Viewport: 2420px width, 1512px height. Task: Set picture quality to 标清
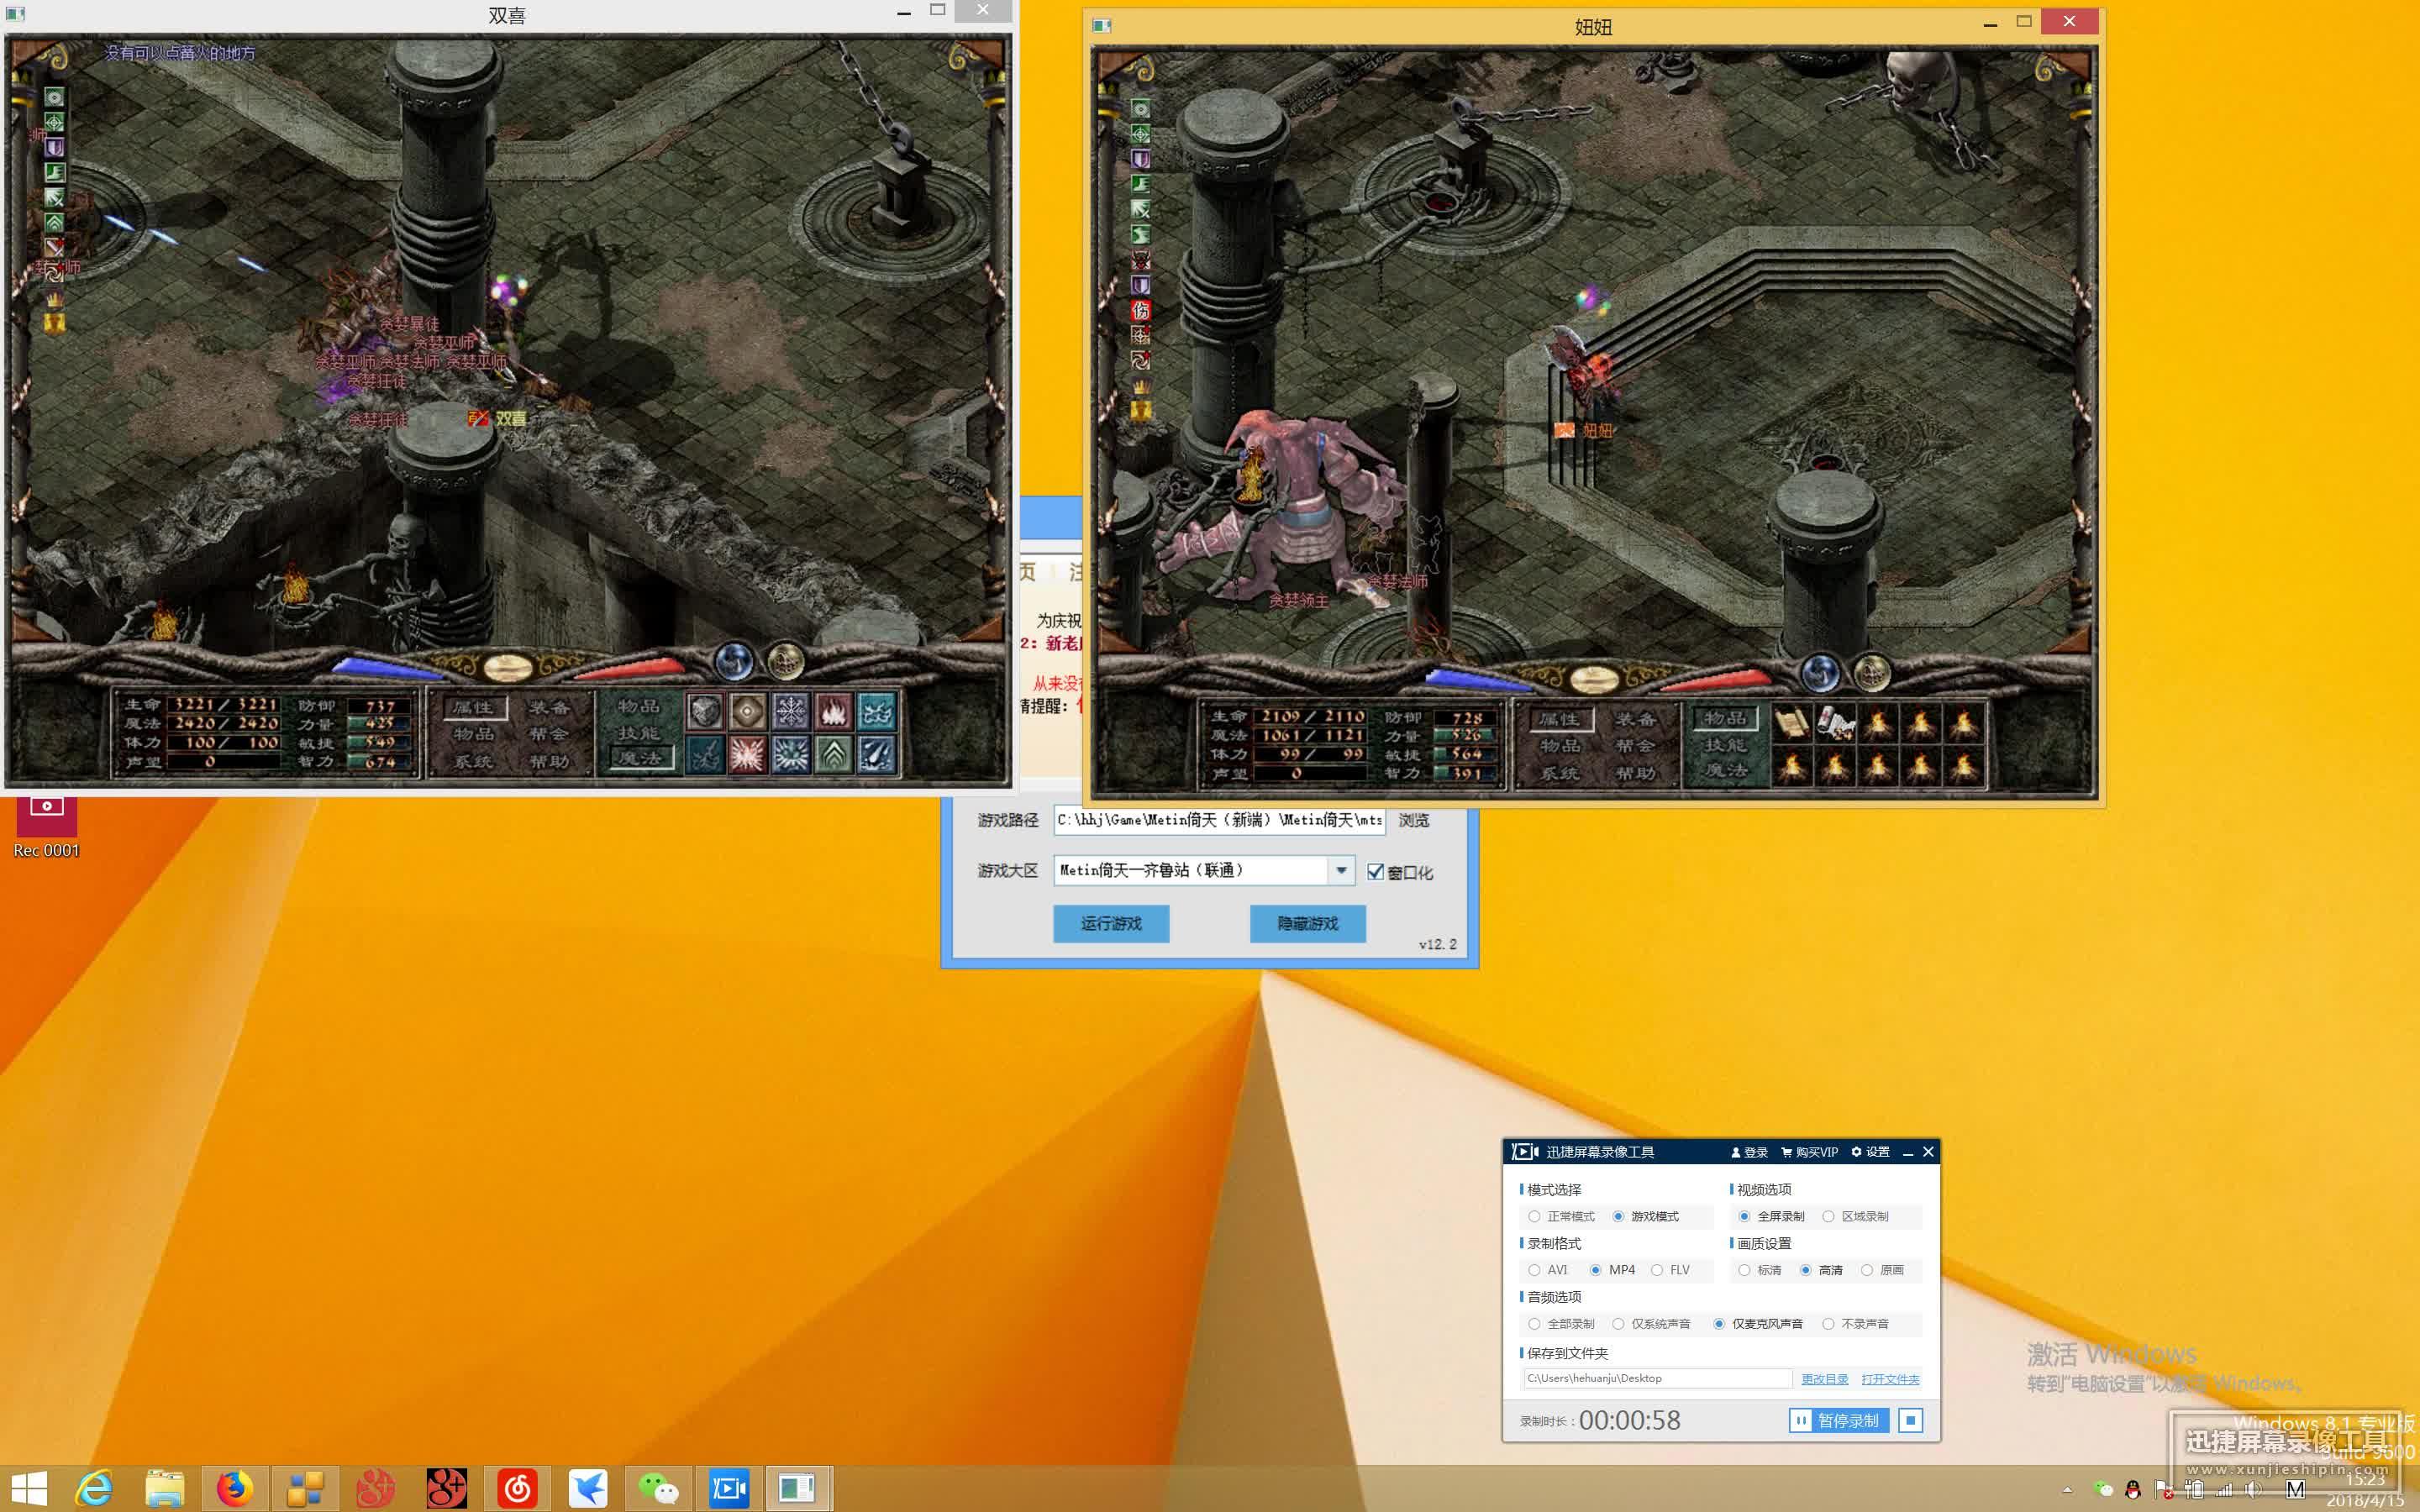[x=1760, y=1270]
